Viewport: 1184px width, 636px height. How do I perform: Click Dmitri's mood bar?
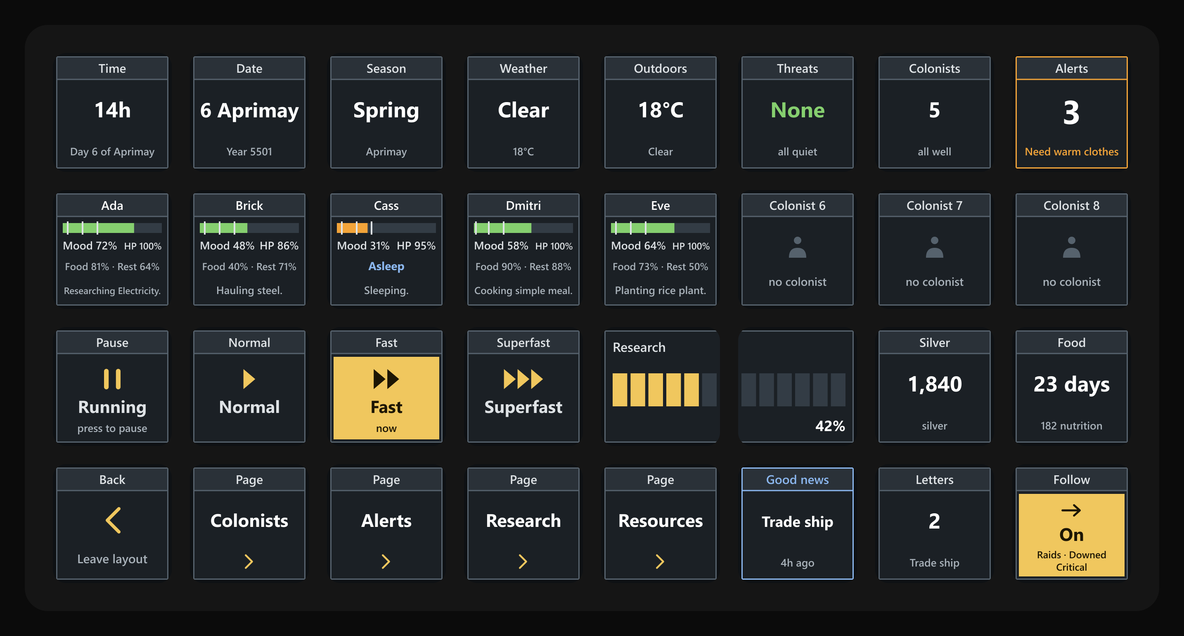click(x=523, y=227)
